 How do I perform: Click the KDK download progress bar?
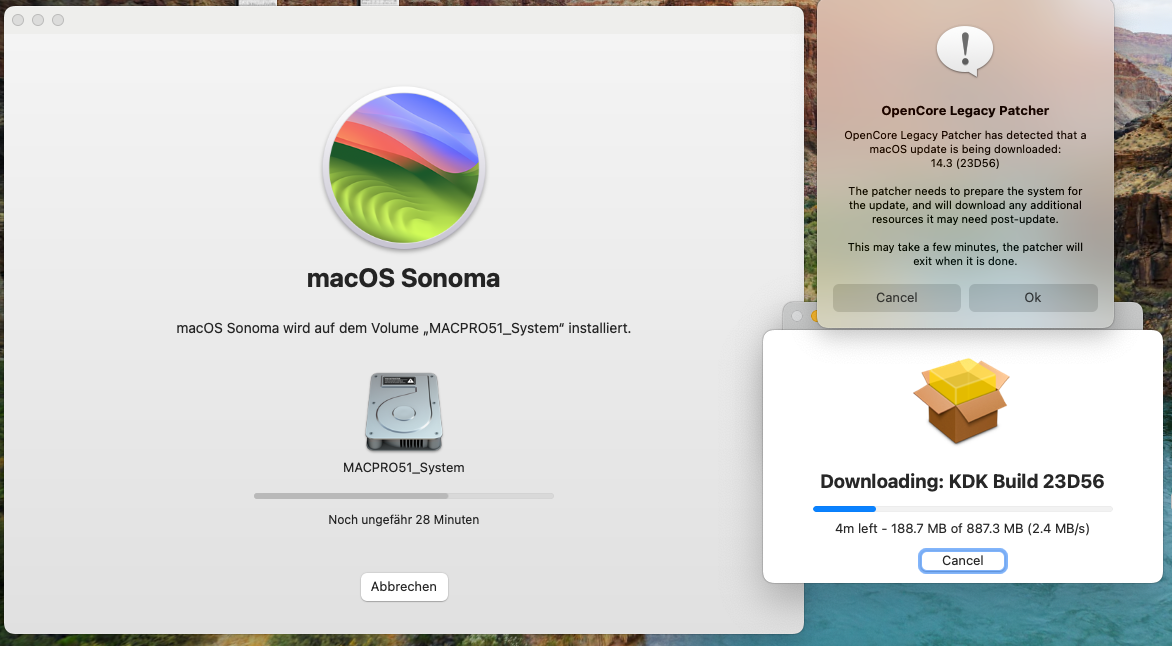pyautogui.click(x=963, y=509)
